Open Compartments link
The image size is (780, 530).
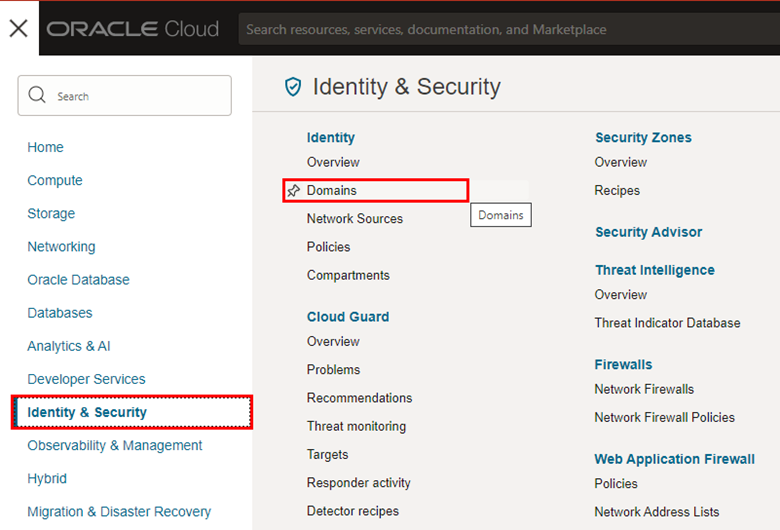click(x=348, y=275)
